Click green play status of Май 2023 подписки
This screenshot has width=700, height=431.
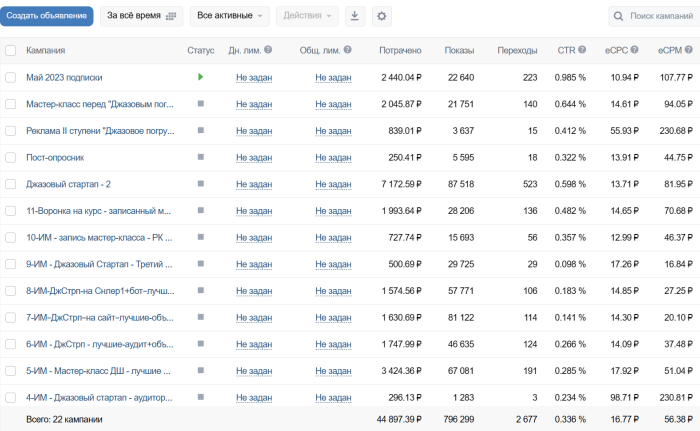200,77
